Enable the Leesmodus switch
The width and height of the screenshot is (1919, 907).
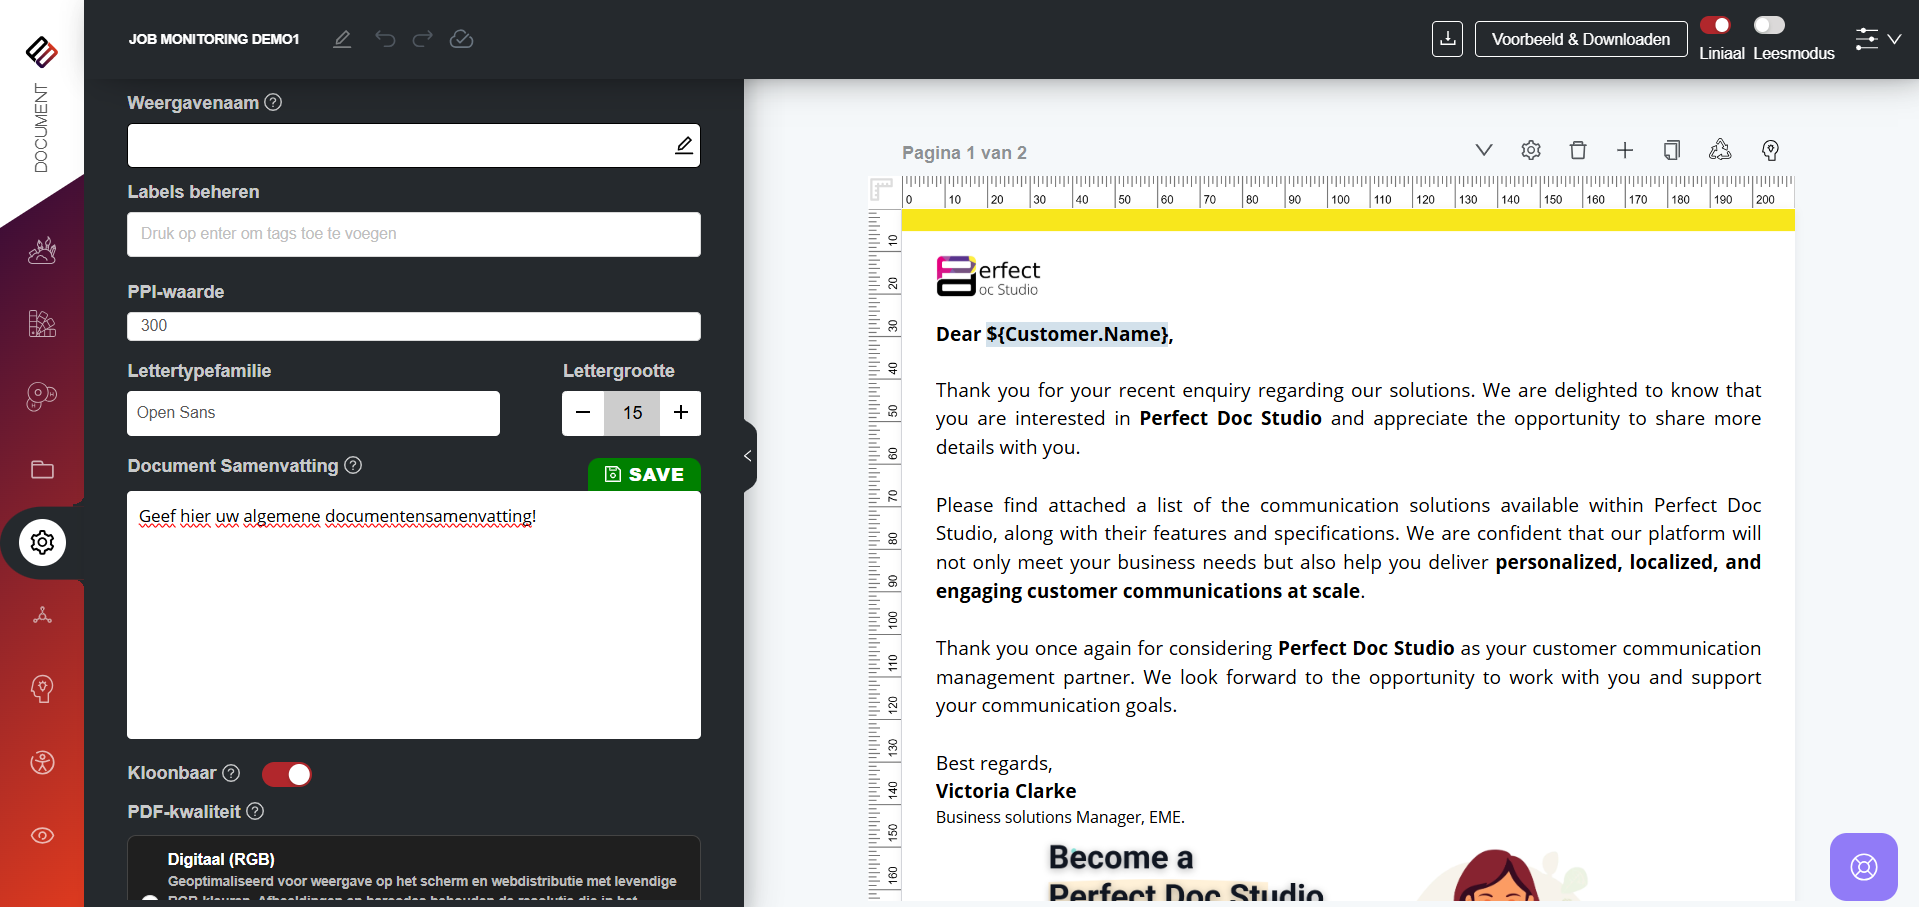(x=1768, y=25)
